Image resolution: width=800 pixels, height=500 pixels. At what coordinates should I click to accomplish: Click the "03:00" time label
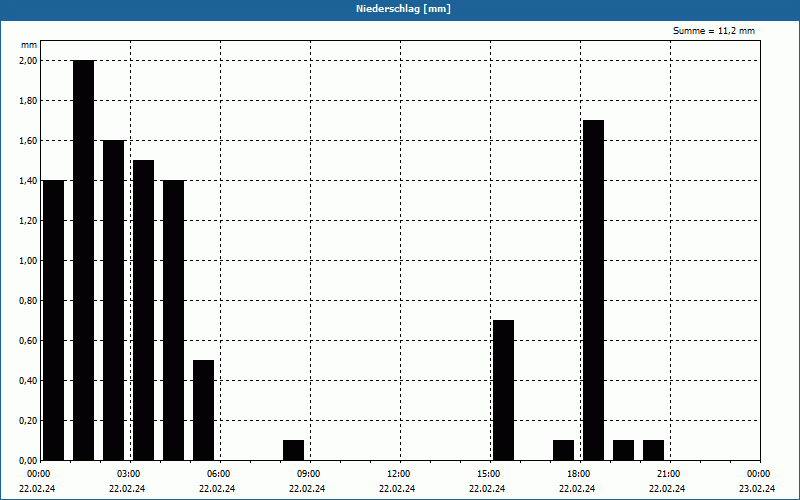[x=129, y=474]
